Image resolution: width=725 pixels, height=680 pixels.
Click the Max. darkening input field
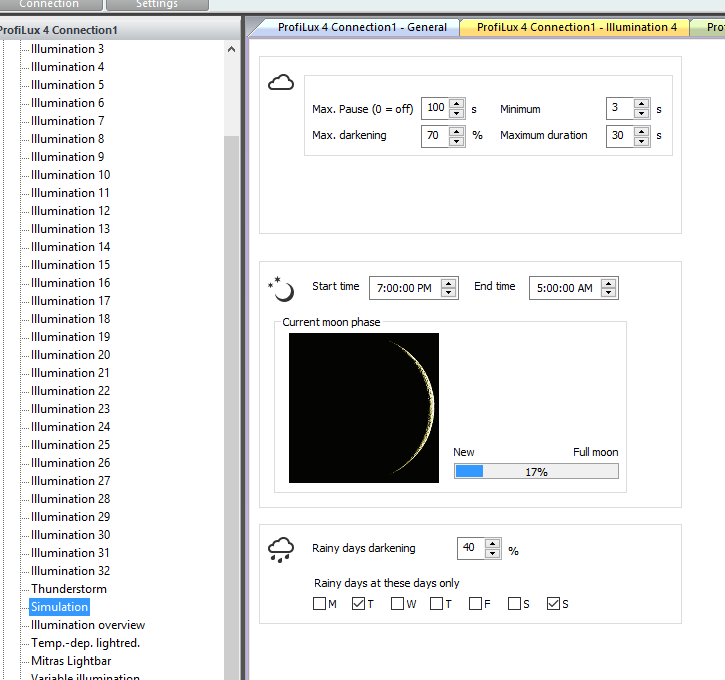pos(436,136)
